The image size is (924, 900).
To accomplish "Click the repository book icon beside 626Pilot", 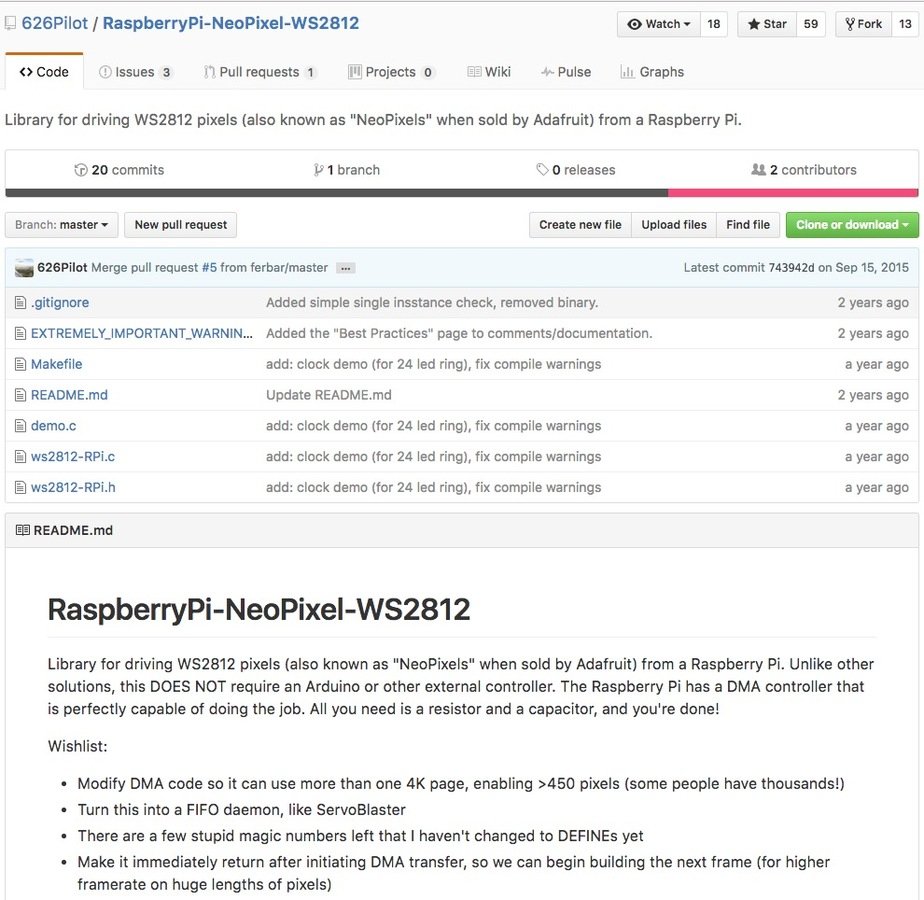I will click(10, 24).
